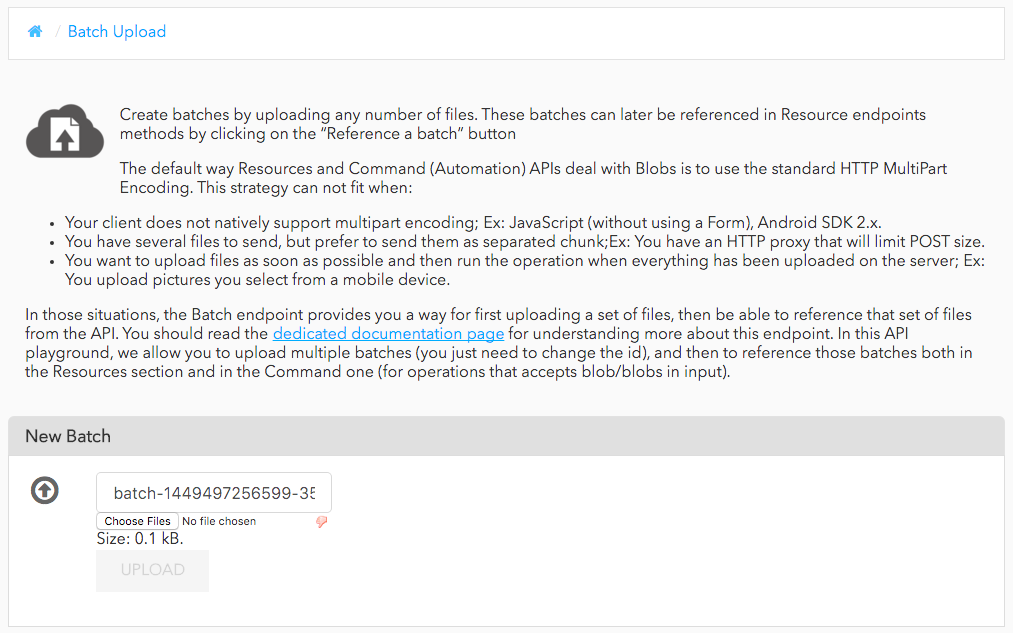Image resolution: width=1013 pixels, height=633 pixels.
Task: Go to home via breadcrumb house icon
Action: pos(35,32)
